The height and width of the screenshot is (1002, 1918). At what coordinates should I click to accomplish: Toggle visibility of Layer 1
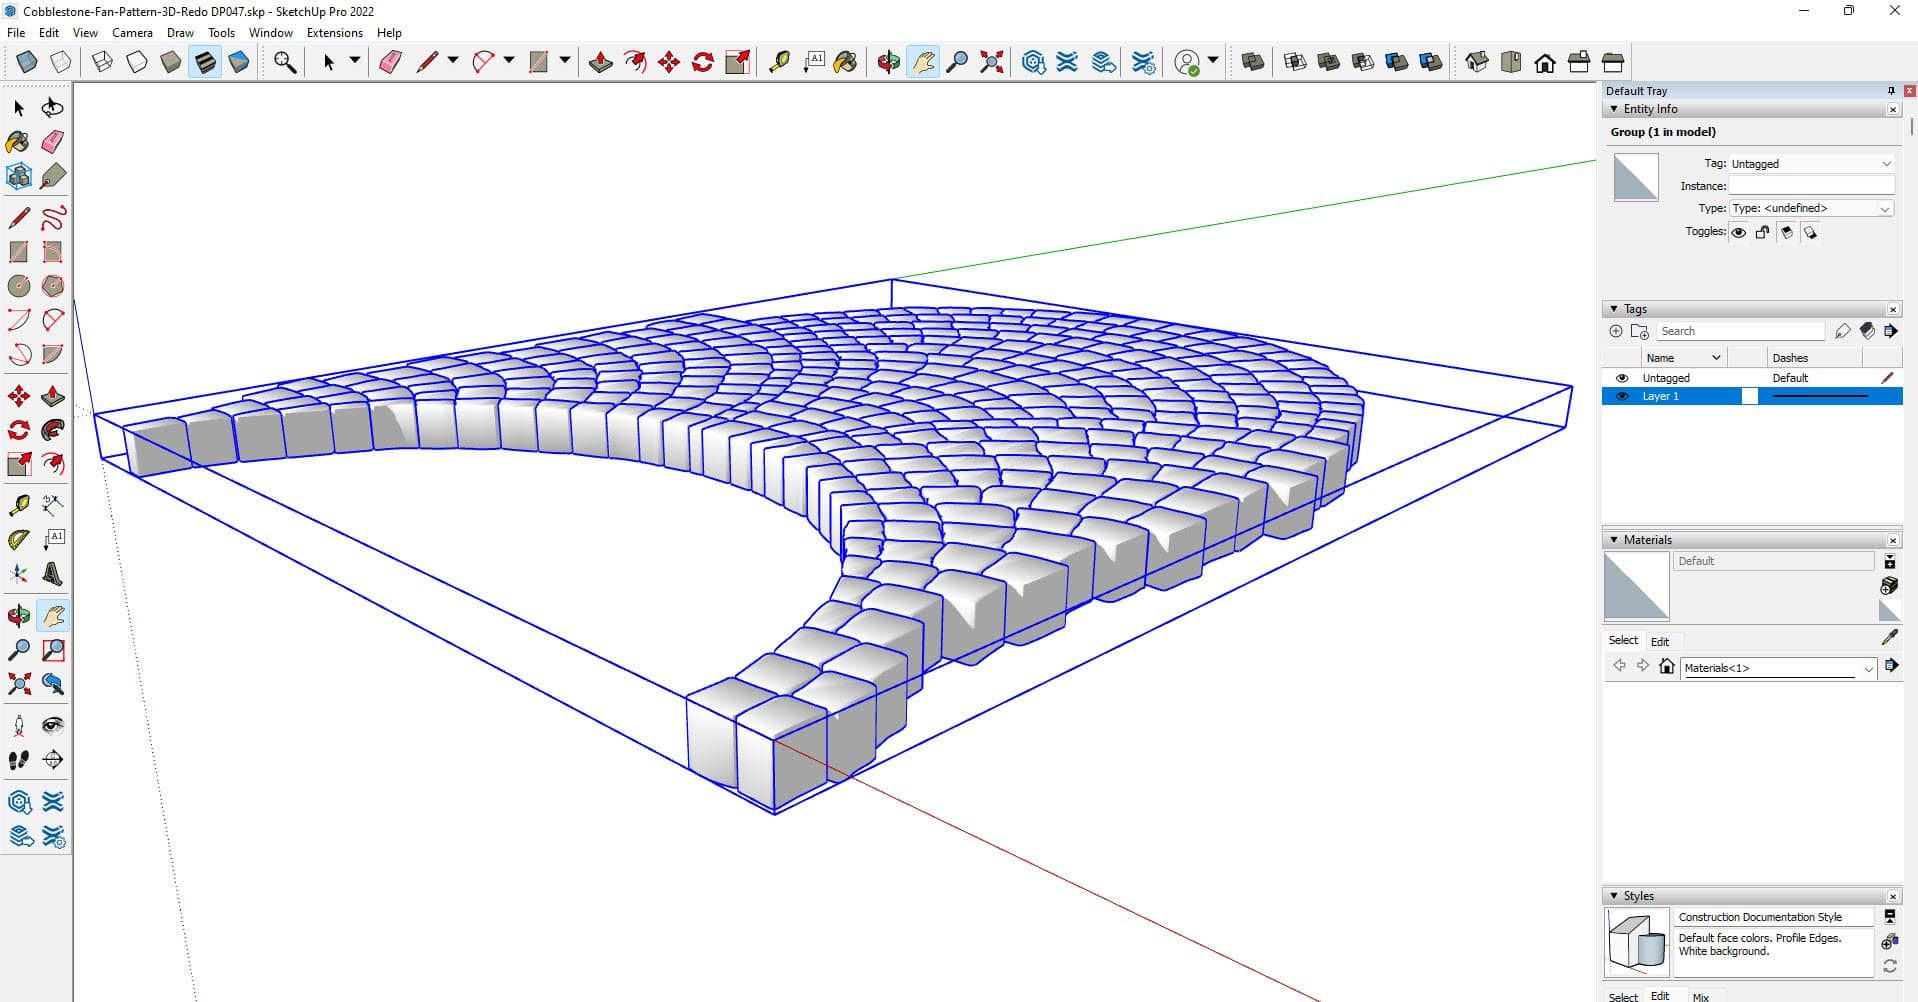(x=1622, y=396)
